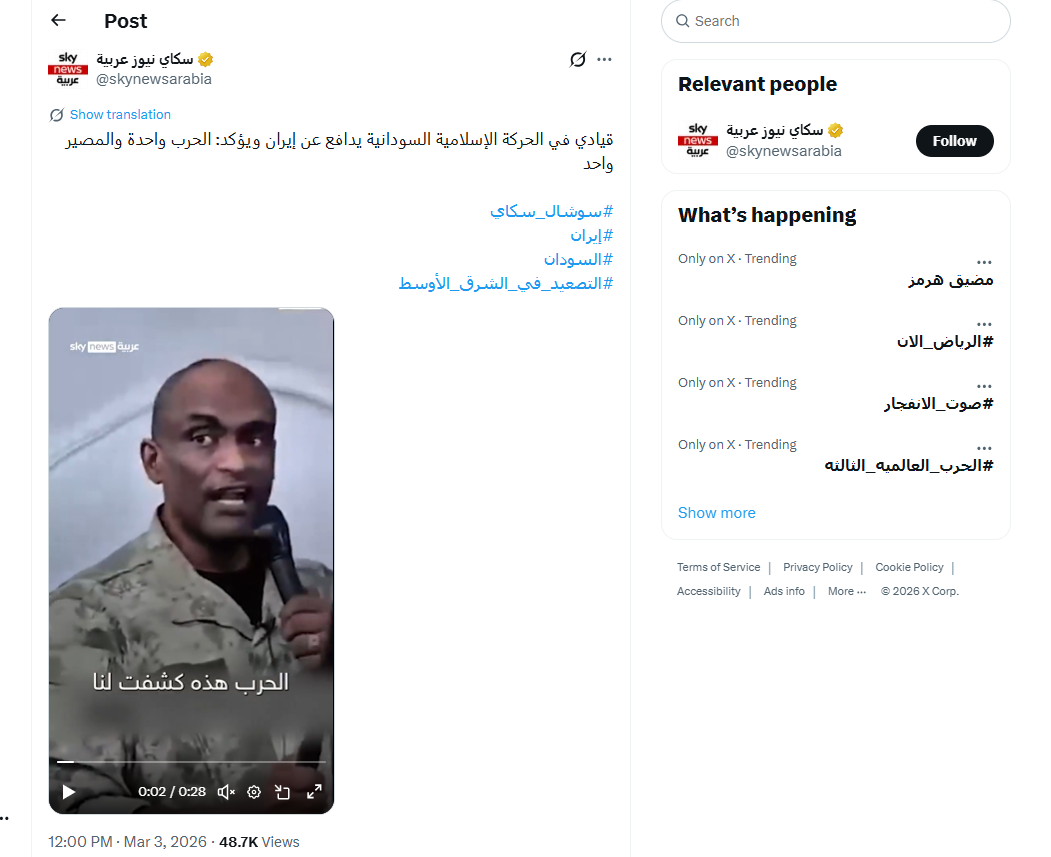Play the video with the play button
This screenshot has height=857, width=1051.
tap(68, 792)
